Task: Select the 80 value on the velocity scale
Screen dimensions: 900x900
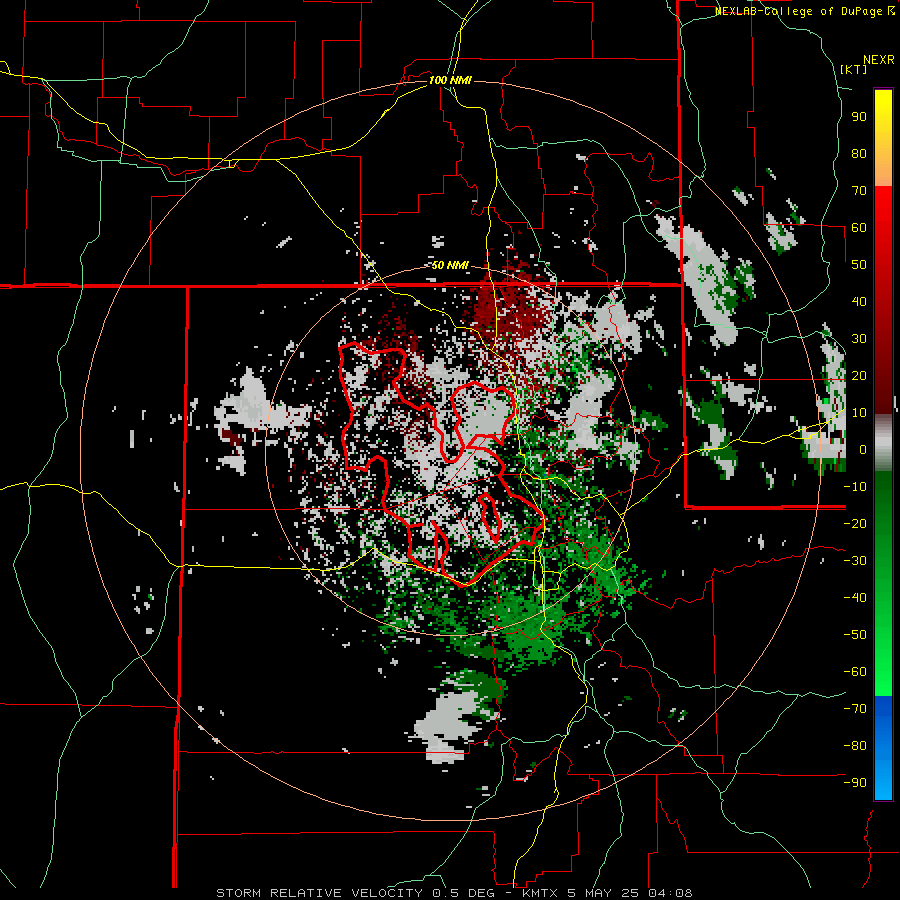Action: click(x=859, y=154)
